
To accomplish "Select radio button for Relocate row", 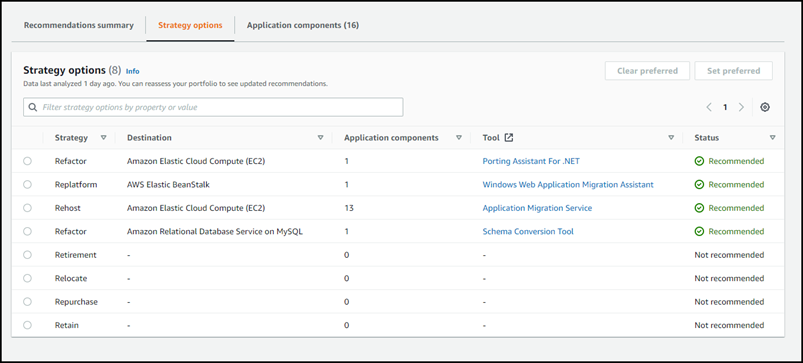I will [x=27, y=279].
